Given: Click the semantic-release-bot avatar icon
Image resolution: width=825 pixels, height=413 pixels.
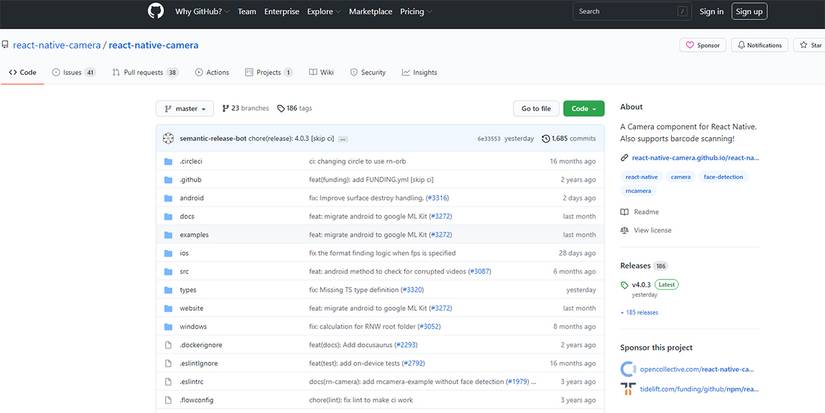Looking at the screenshot, I should [x=168, y=138].
